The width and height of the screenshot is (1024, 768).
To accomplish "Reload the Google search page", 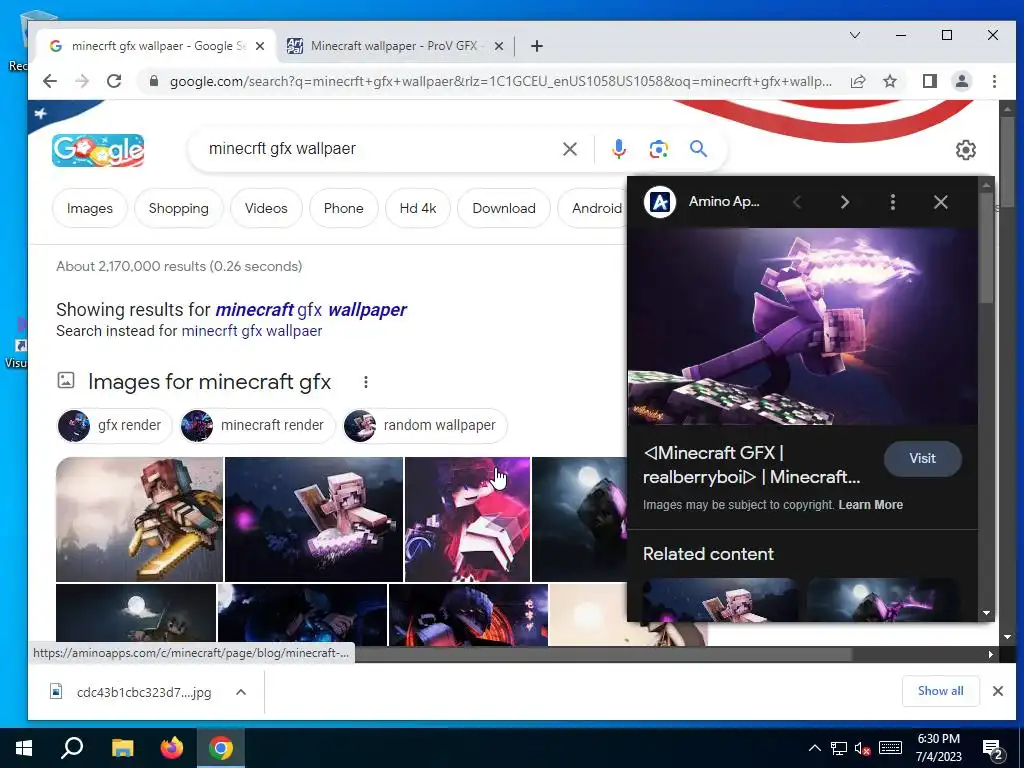I will click(x=114, y=81).
